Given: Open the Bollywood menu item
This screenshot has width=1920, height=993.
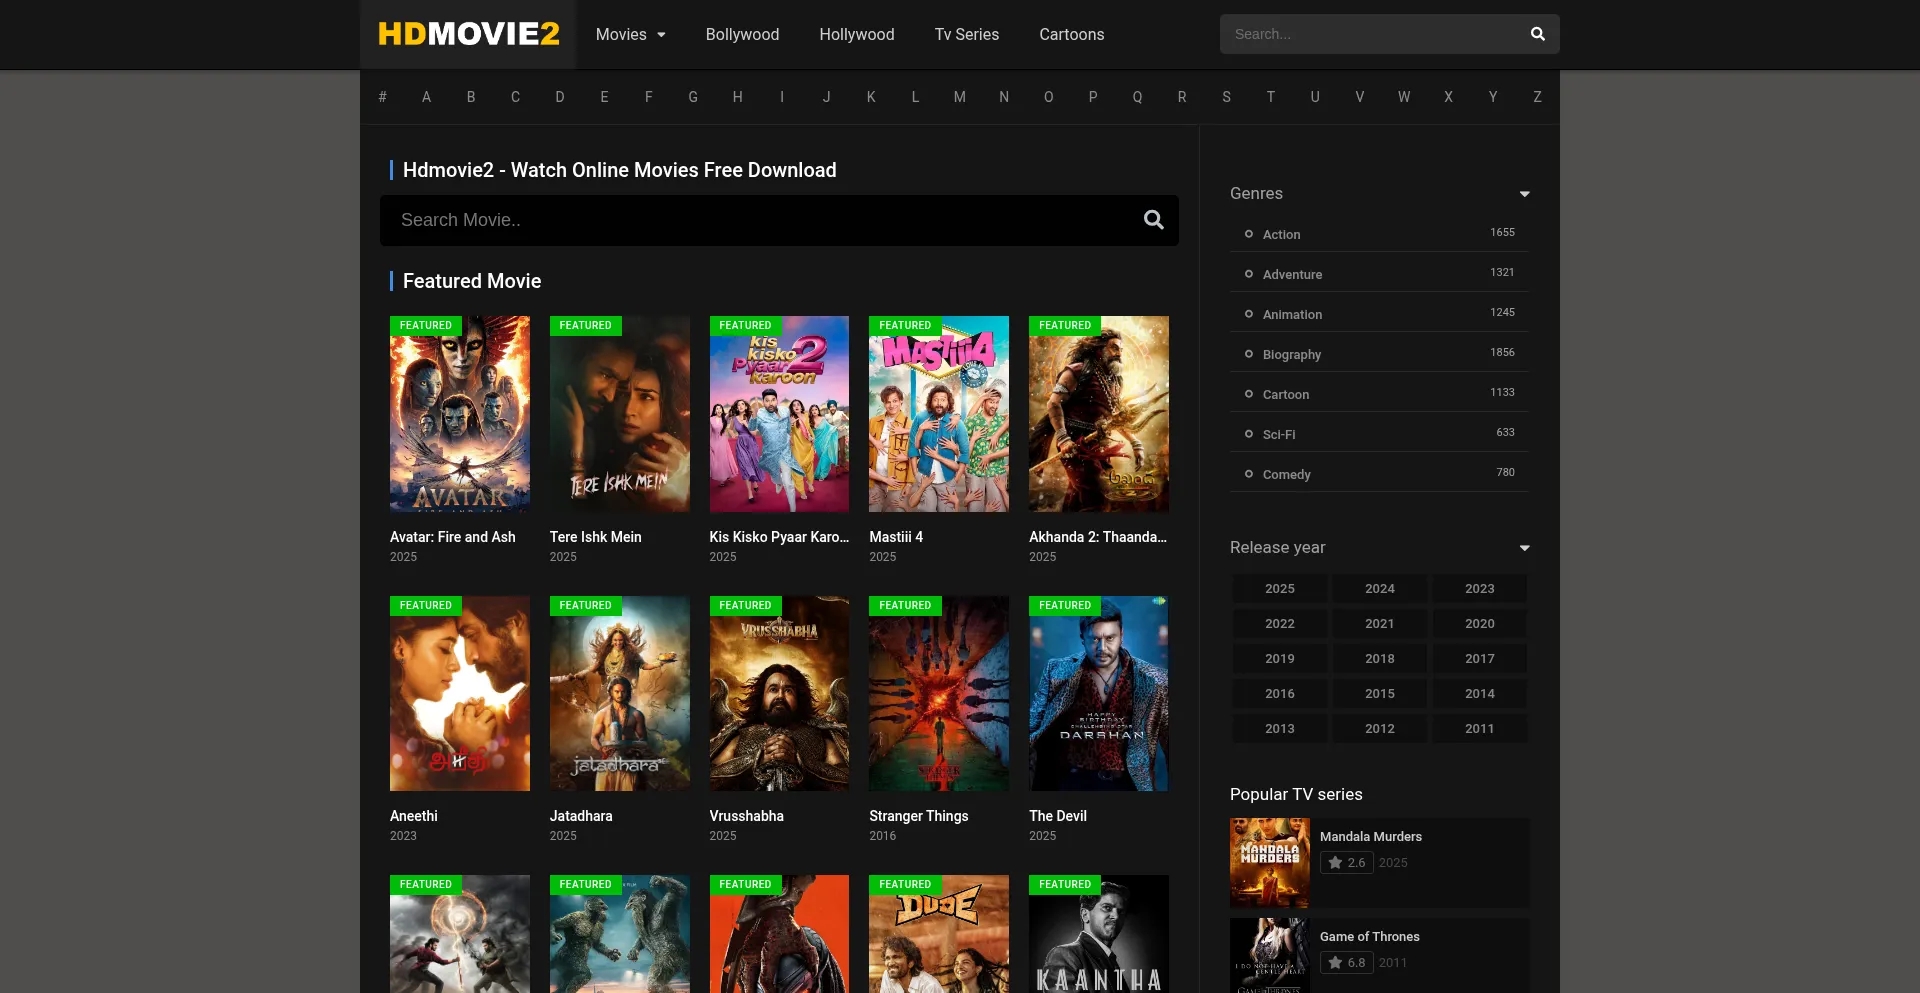Looking at the screenshot, I should [742, 34].
